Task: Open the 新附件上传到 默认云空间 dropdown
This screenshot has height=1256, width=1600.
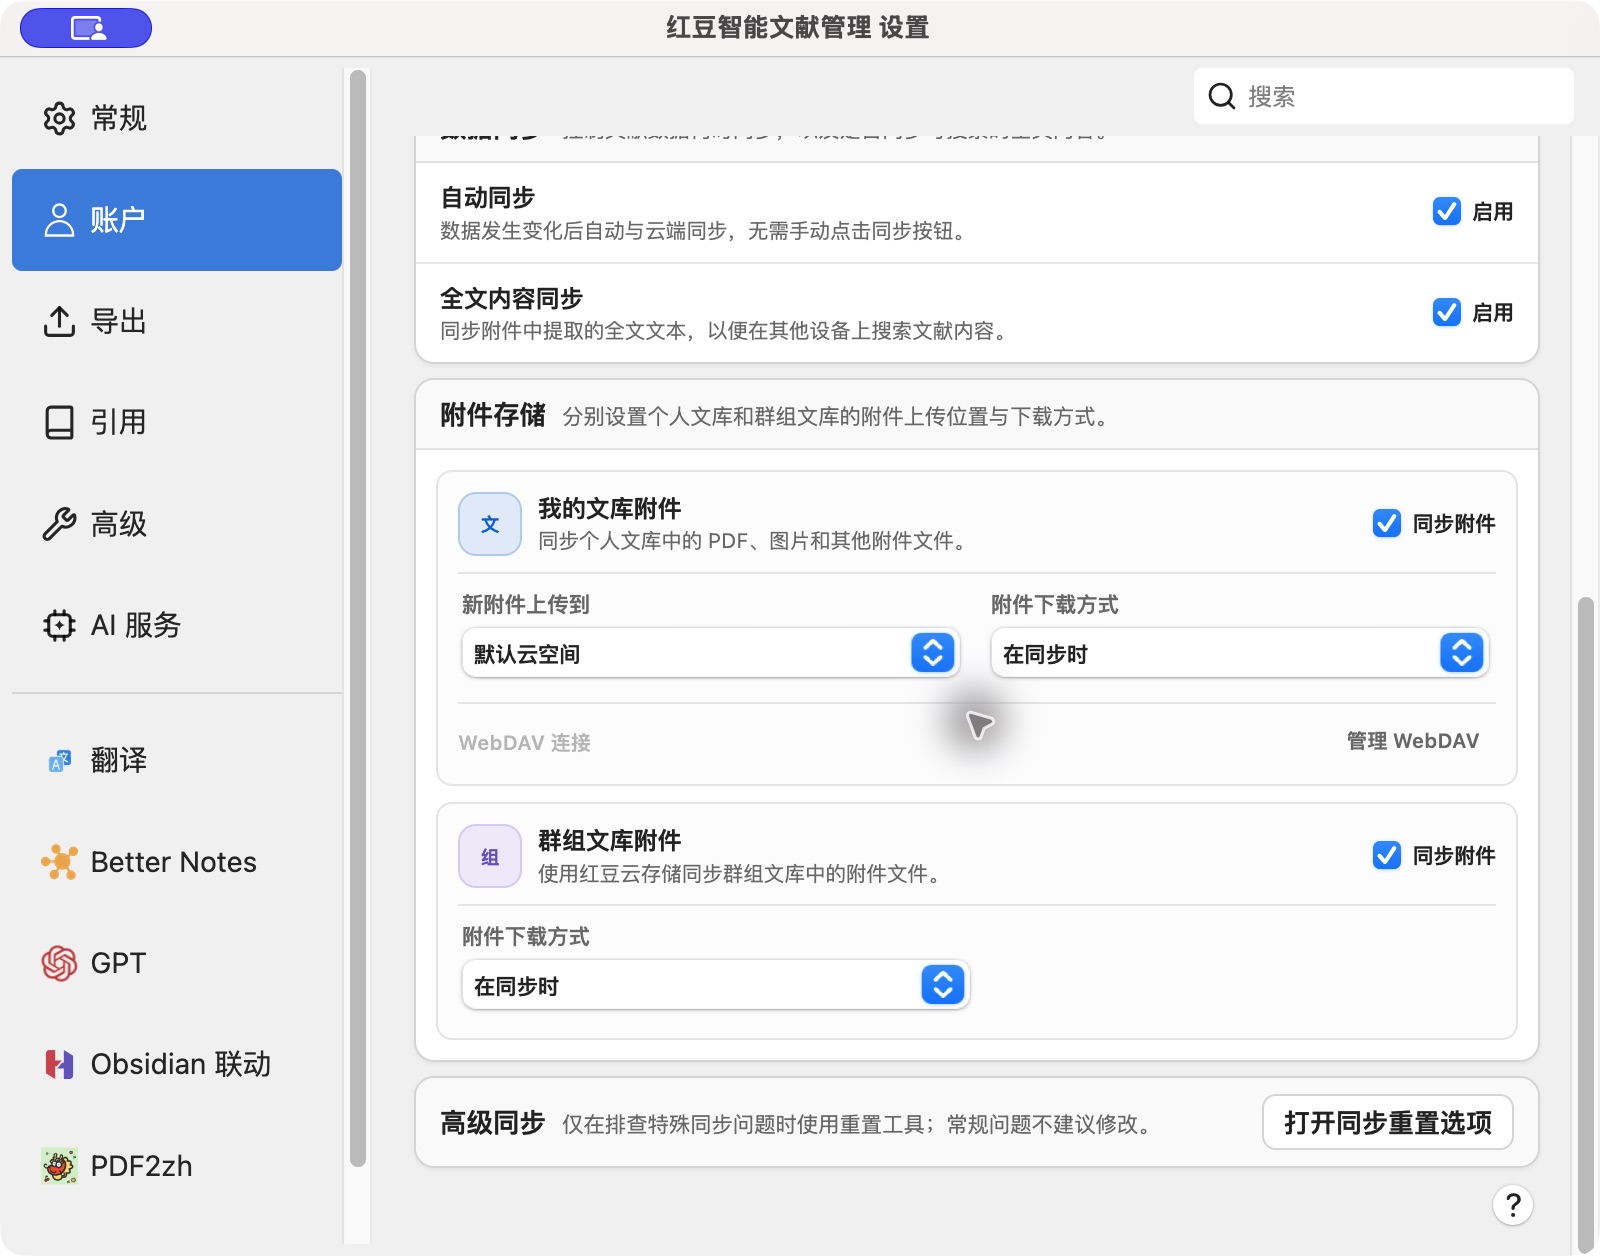Action: [x=710, y=653]
